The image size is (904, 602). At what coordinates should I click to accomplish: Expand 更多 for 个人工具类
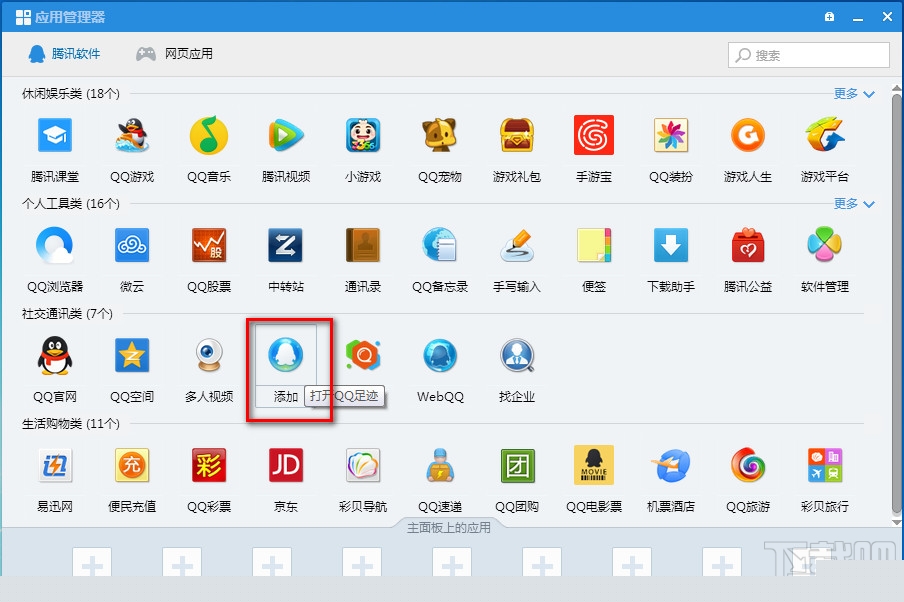[x=854, y=204]
